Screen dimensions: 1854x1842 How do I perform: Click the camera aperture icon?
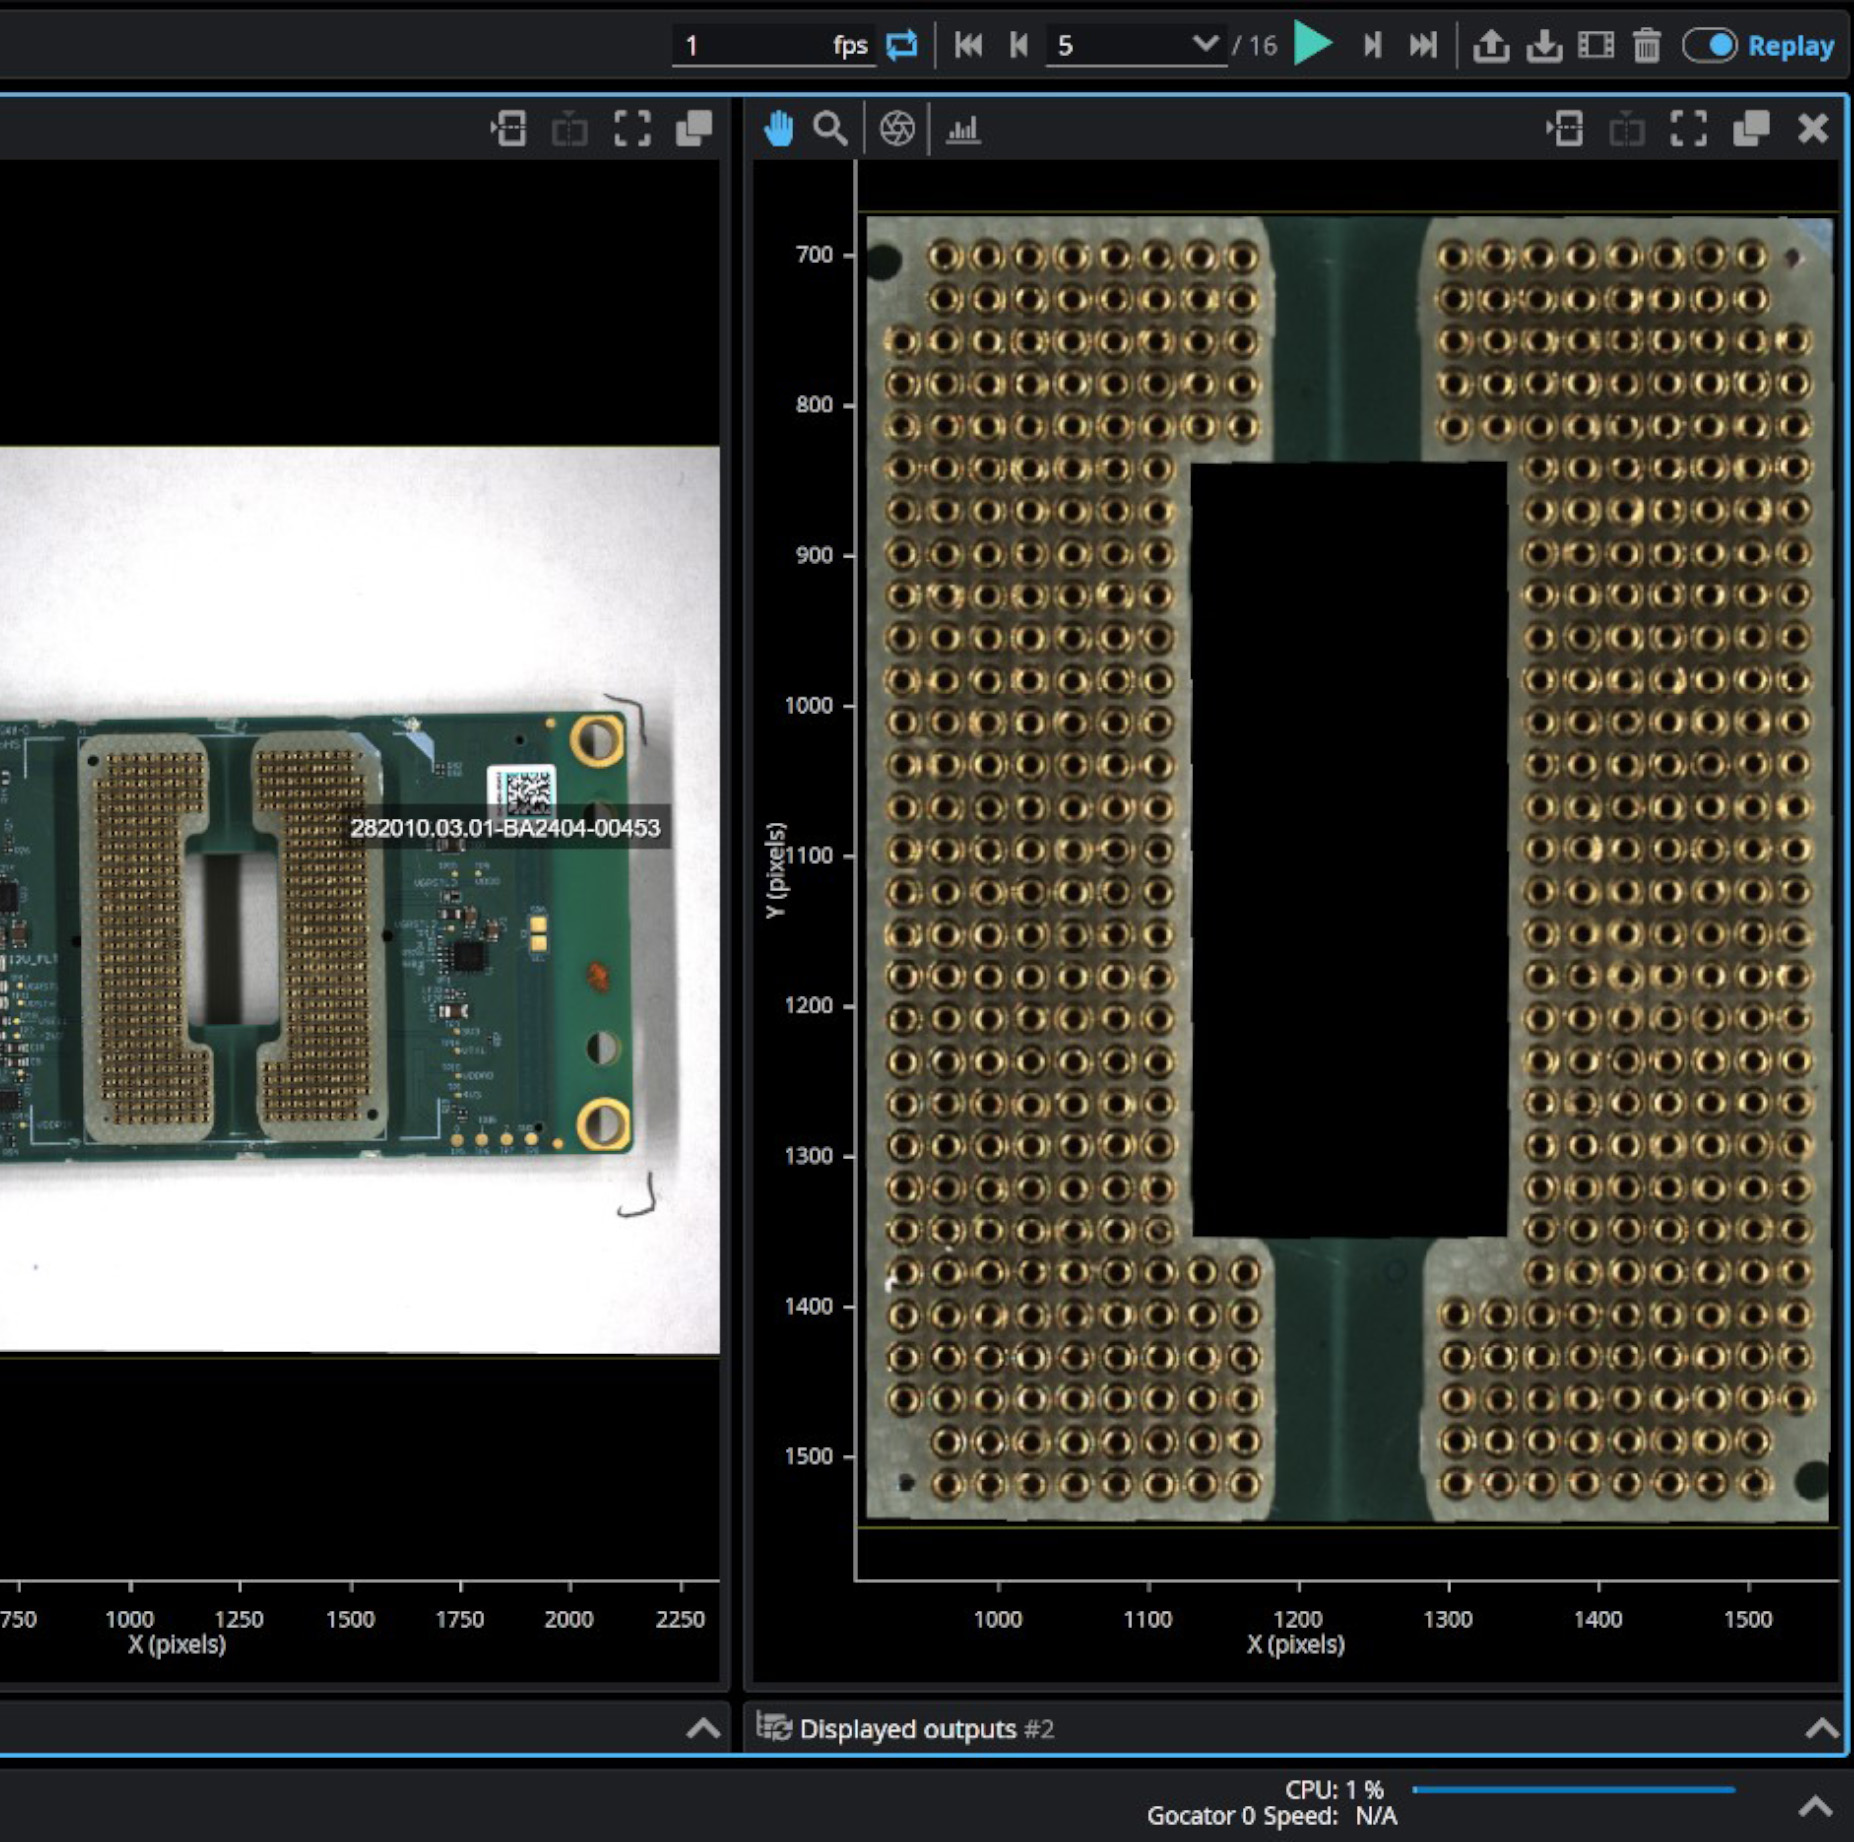point(896,129)
